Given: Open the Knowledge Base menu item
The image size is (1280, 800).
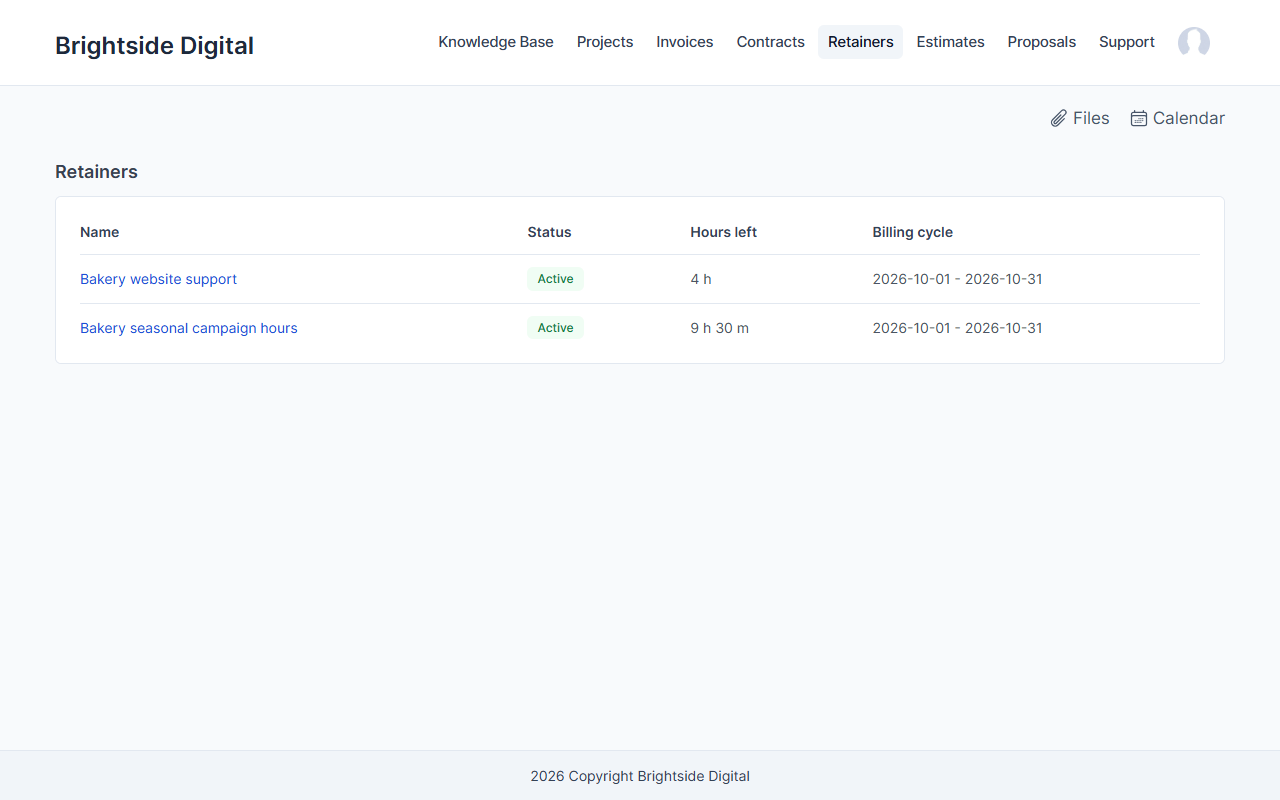Looking at the screenshot, I should point(496,42).
